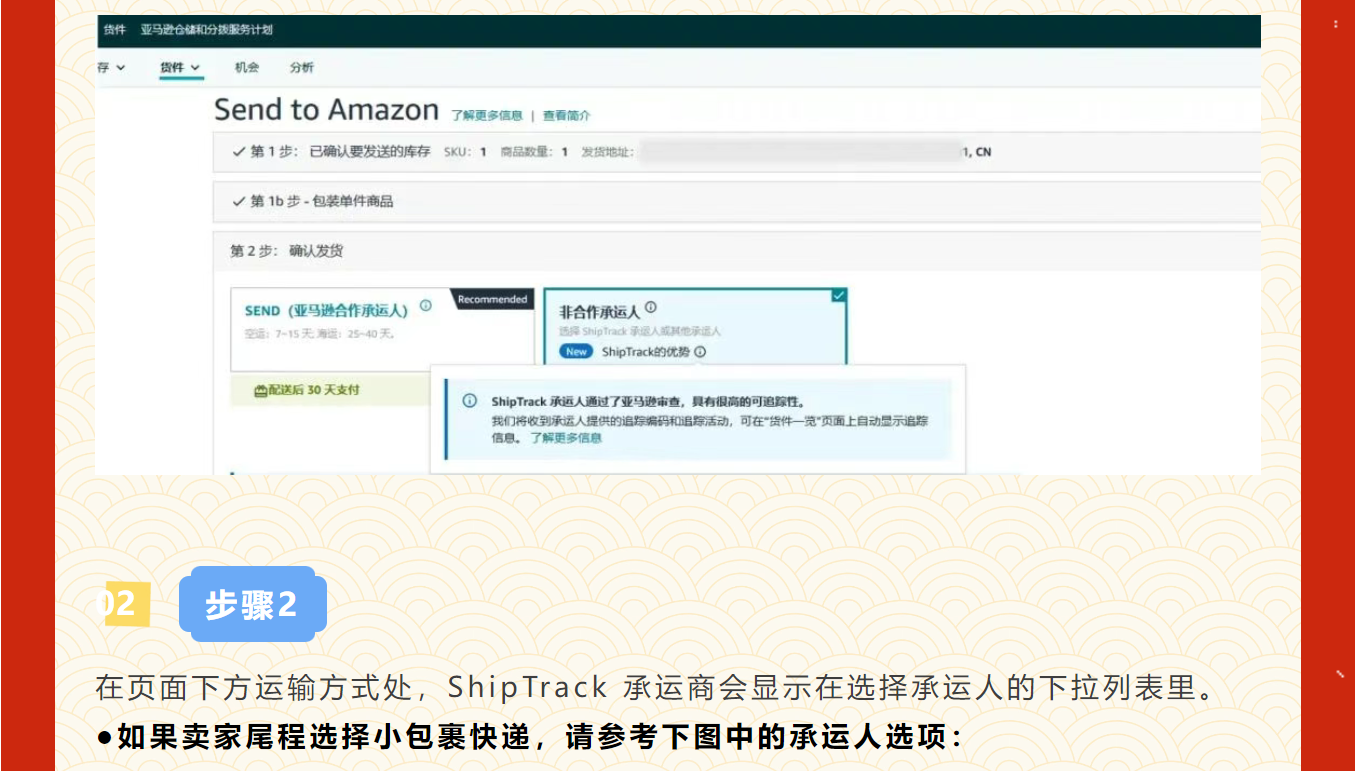This screenshot has height=771, width=1355.
Task: Click the Recommended badge on the SEND card
Action: 491,299
